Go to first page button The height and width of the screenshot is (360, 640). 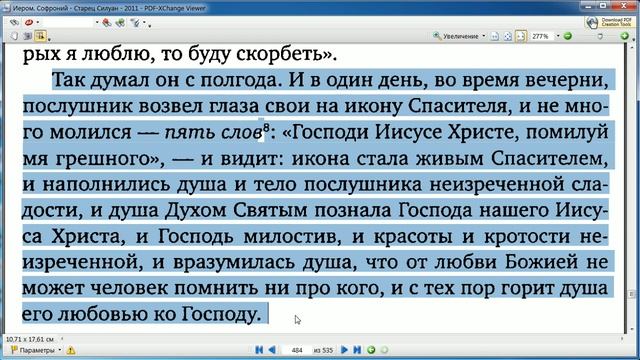(x=259, y=350)
